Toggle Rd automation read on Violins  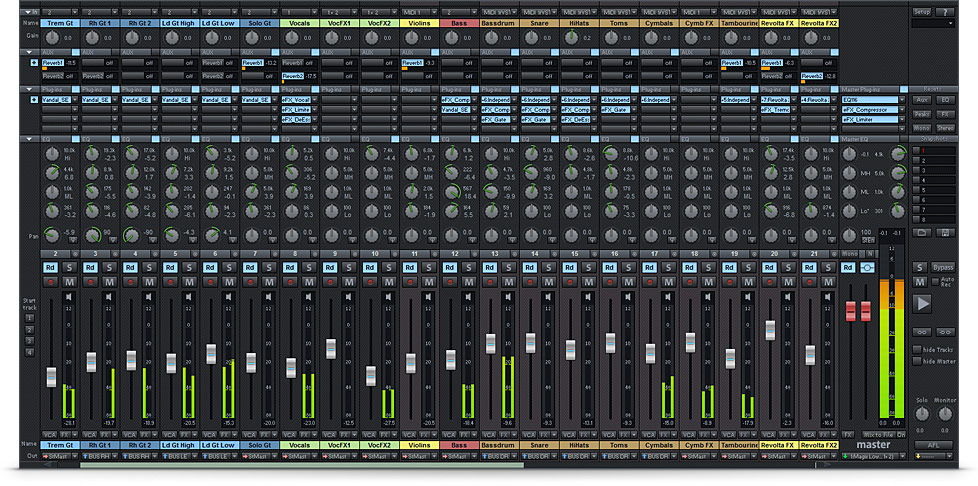[x=409, y=267]
